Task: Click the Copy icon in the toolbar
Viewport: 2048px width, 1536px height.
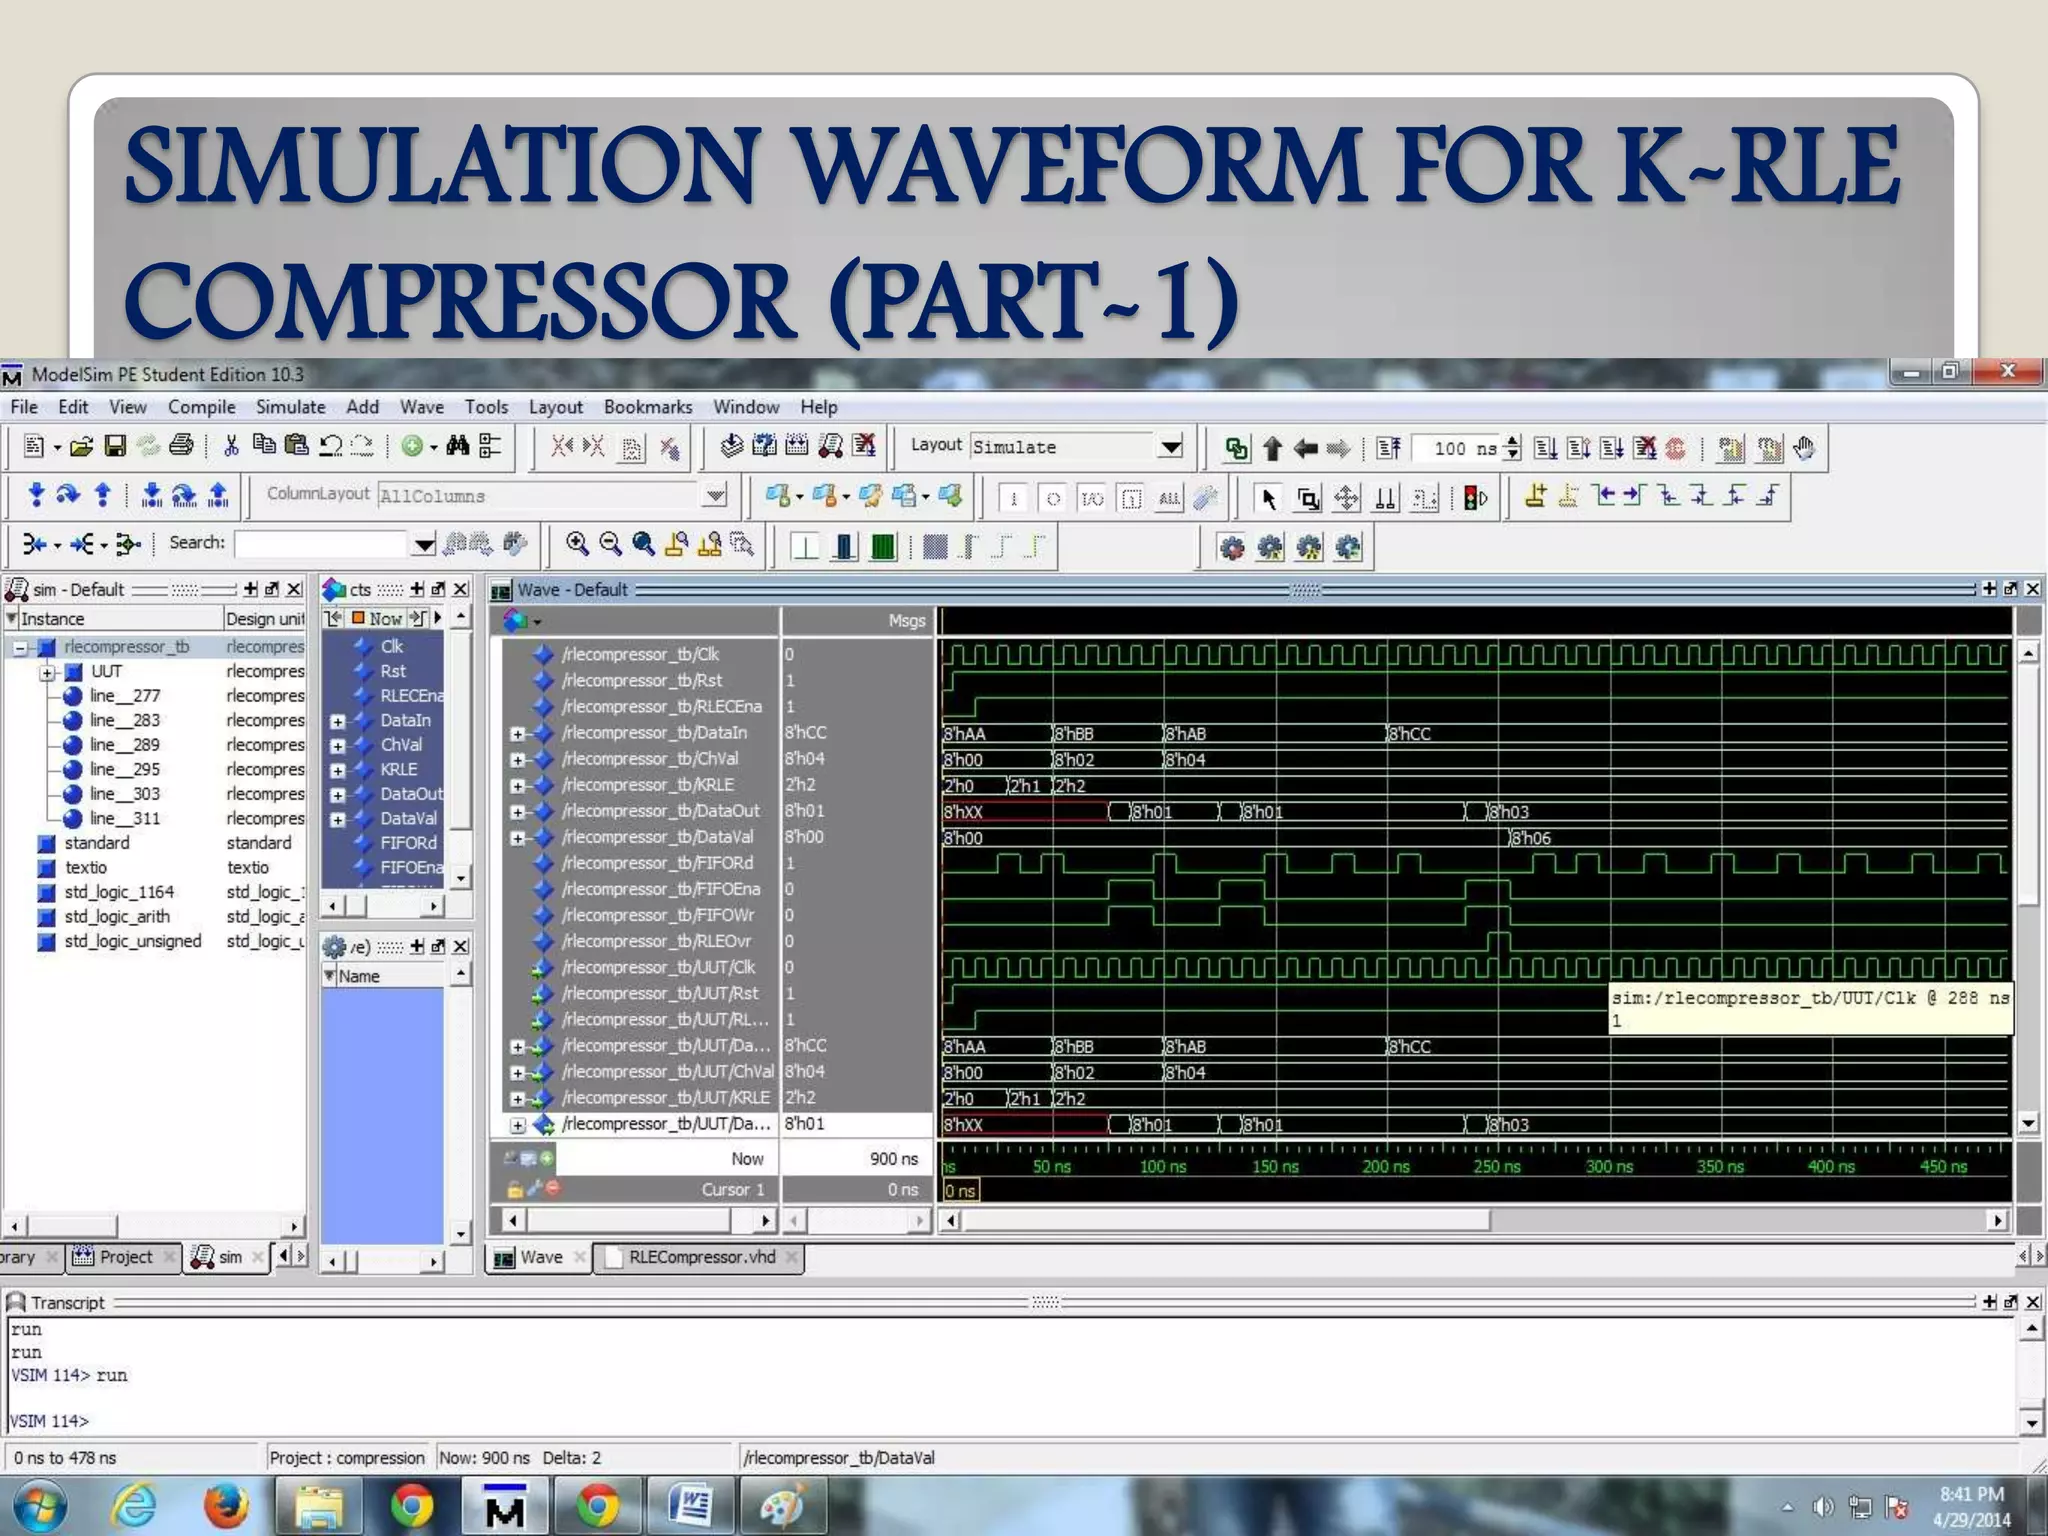Action: click(x=264, y=445)
